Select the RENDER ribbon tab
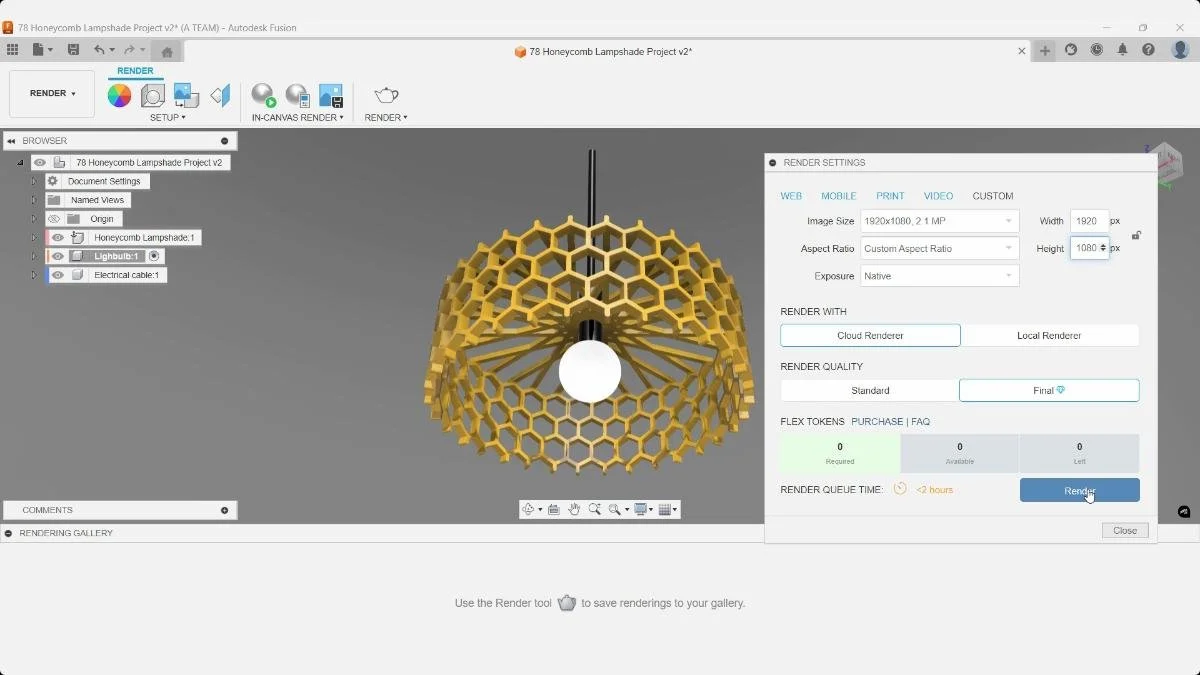Image resolution: width=1200 pixels, height=675 pixels. [x=135, y=71]
